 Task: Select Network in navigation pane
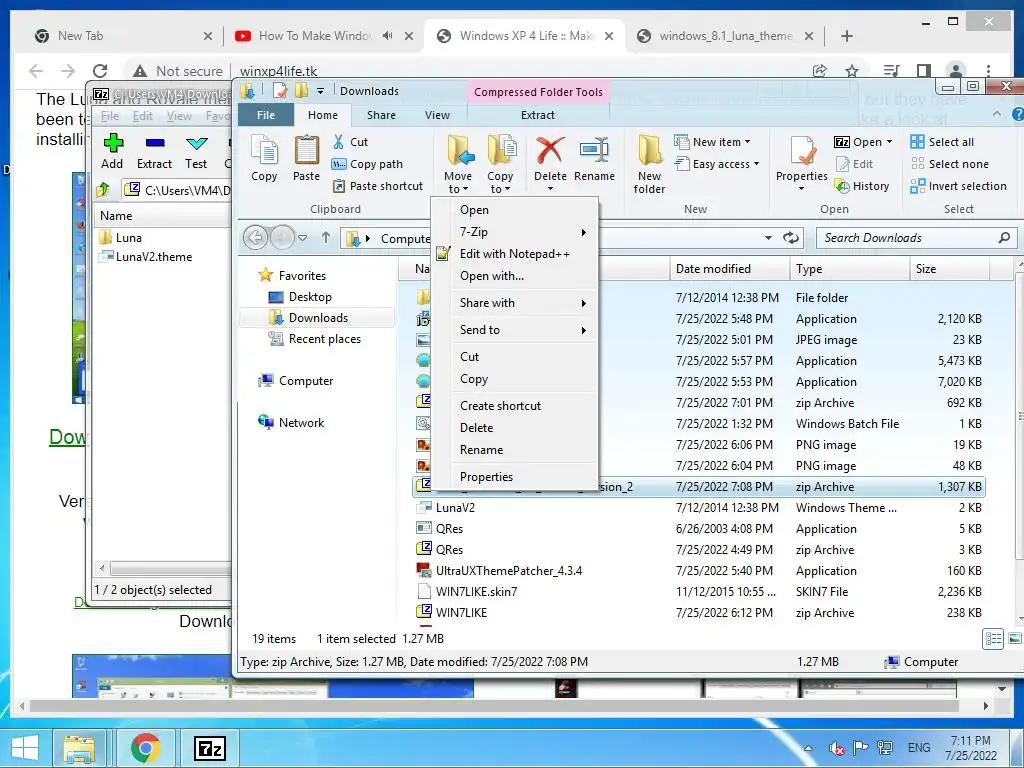click(301, 423)
